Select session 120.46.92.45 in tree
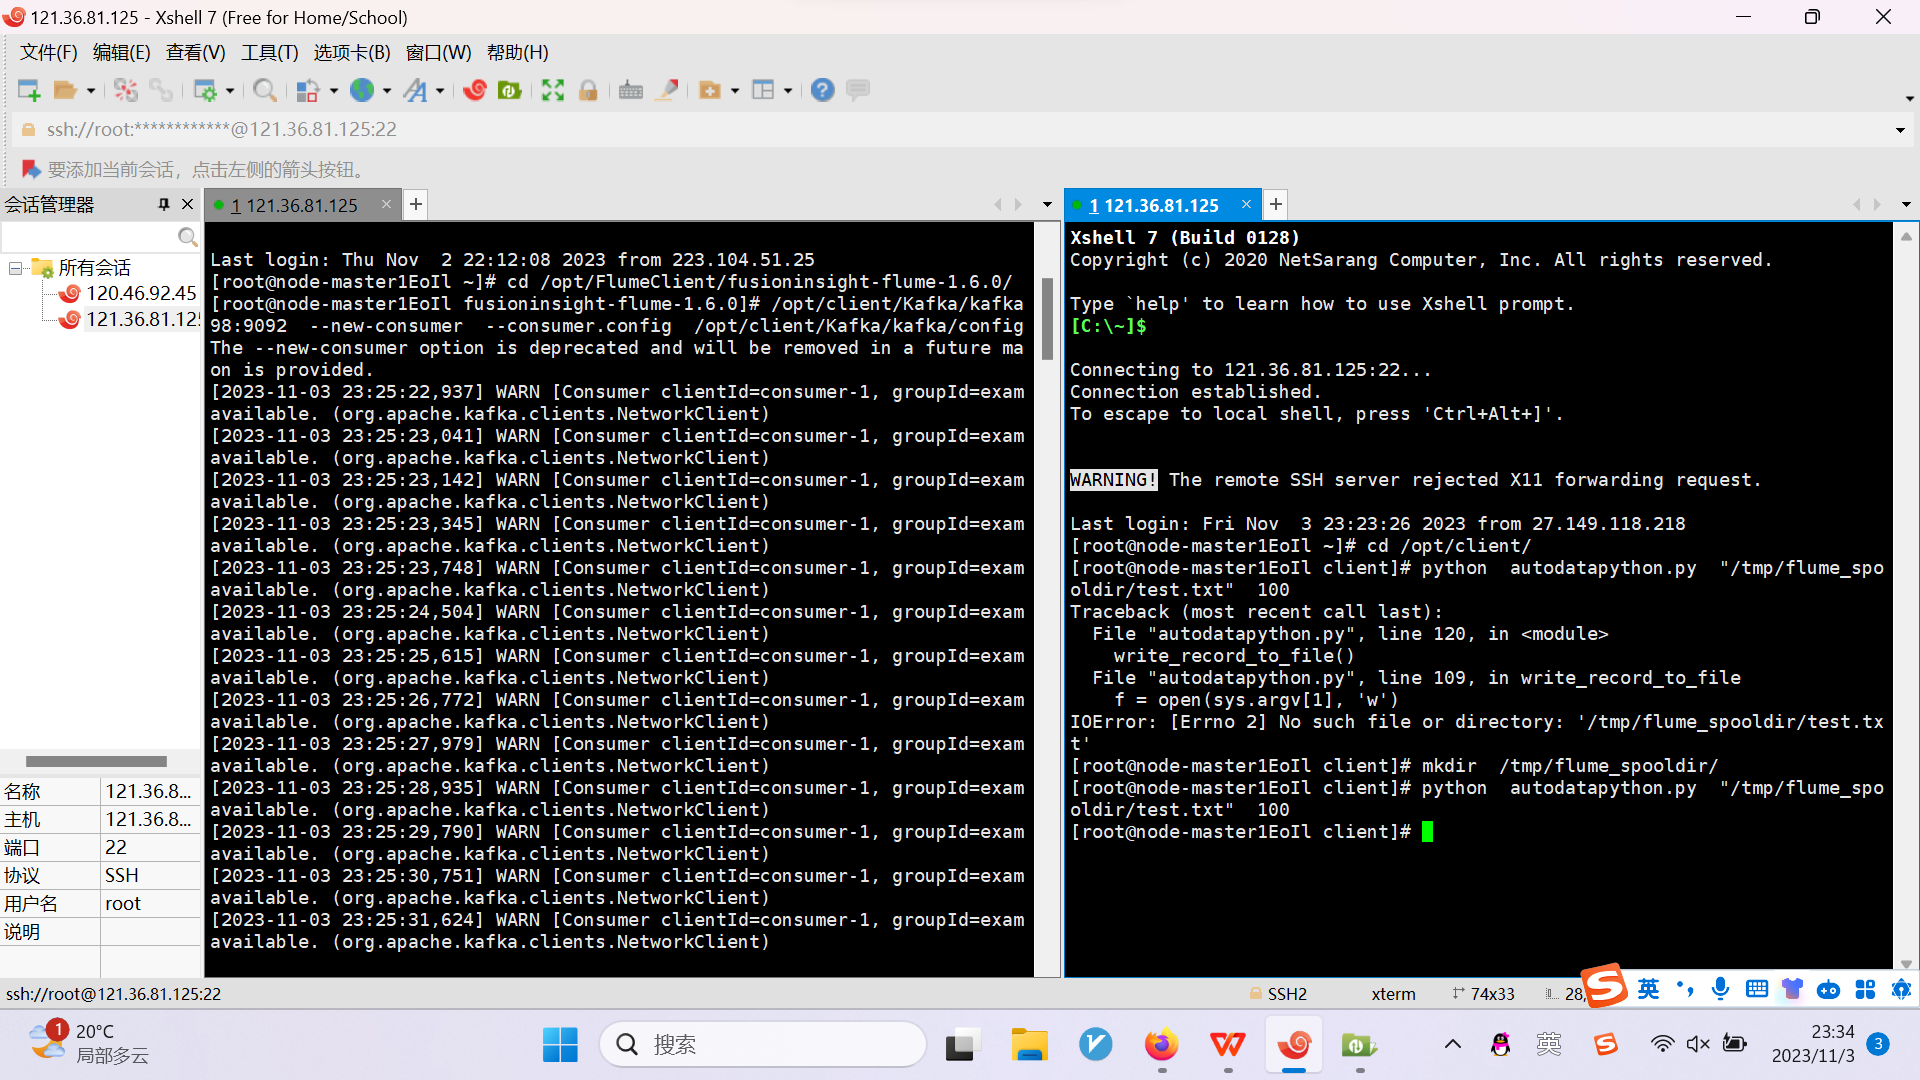Viewport: 1920px width, 1080px height. pyautogui.click(x=140, y=293)
